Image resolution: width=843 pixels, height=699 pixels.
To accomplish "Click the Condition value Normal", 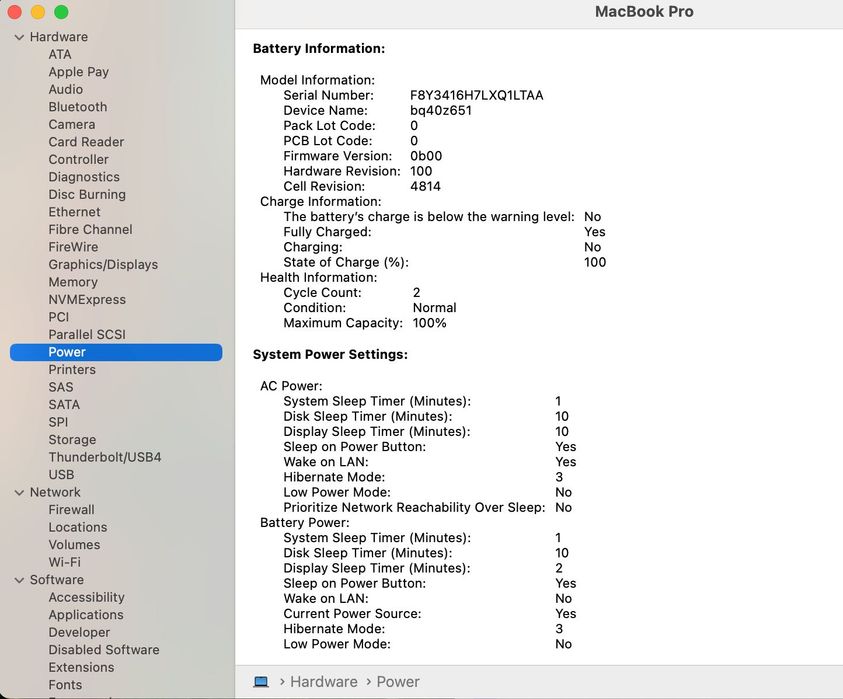I will click(x=434, y=308).
